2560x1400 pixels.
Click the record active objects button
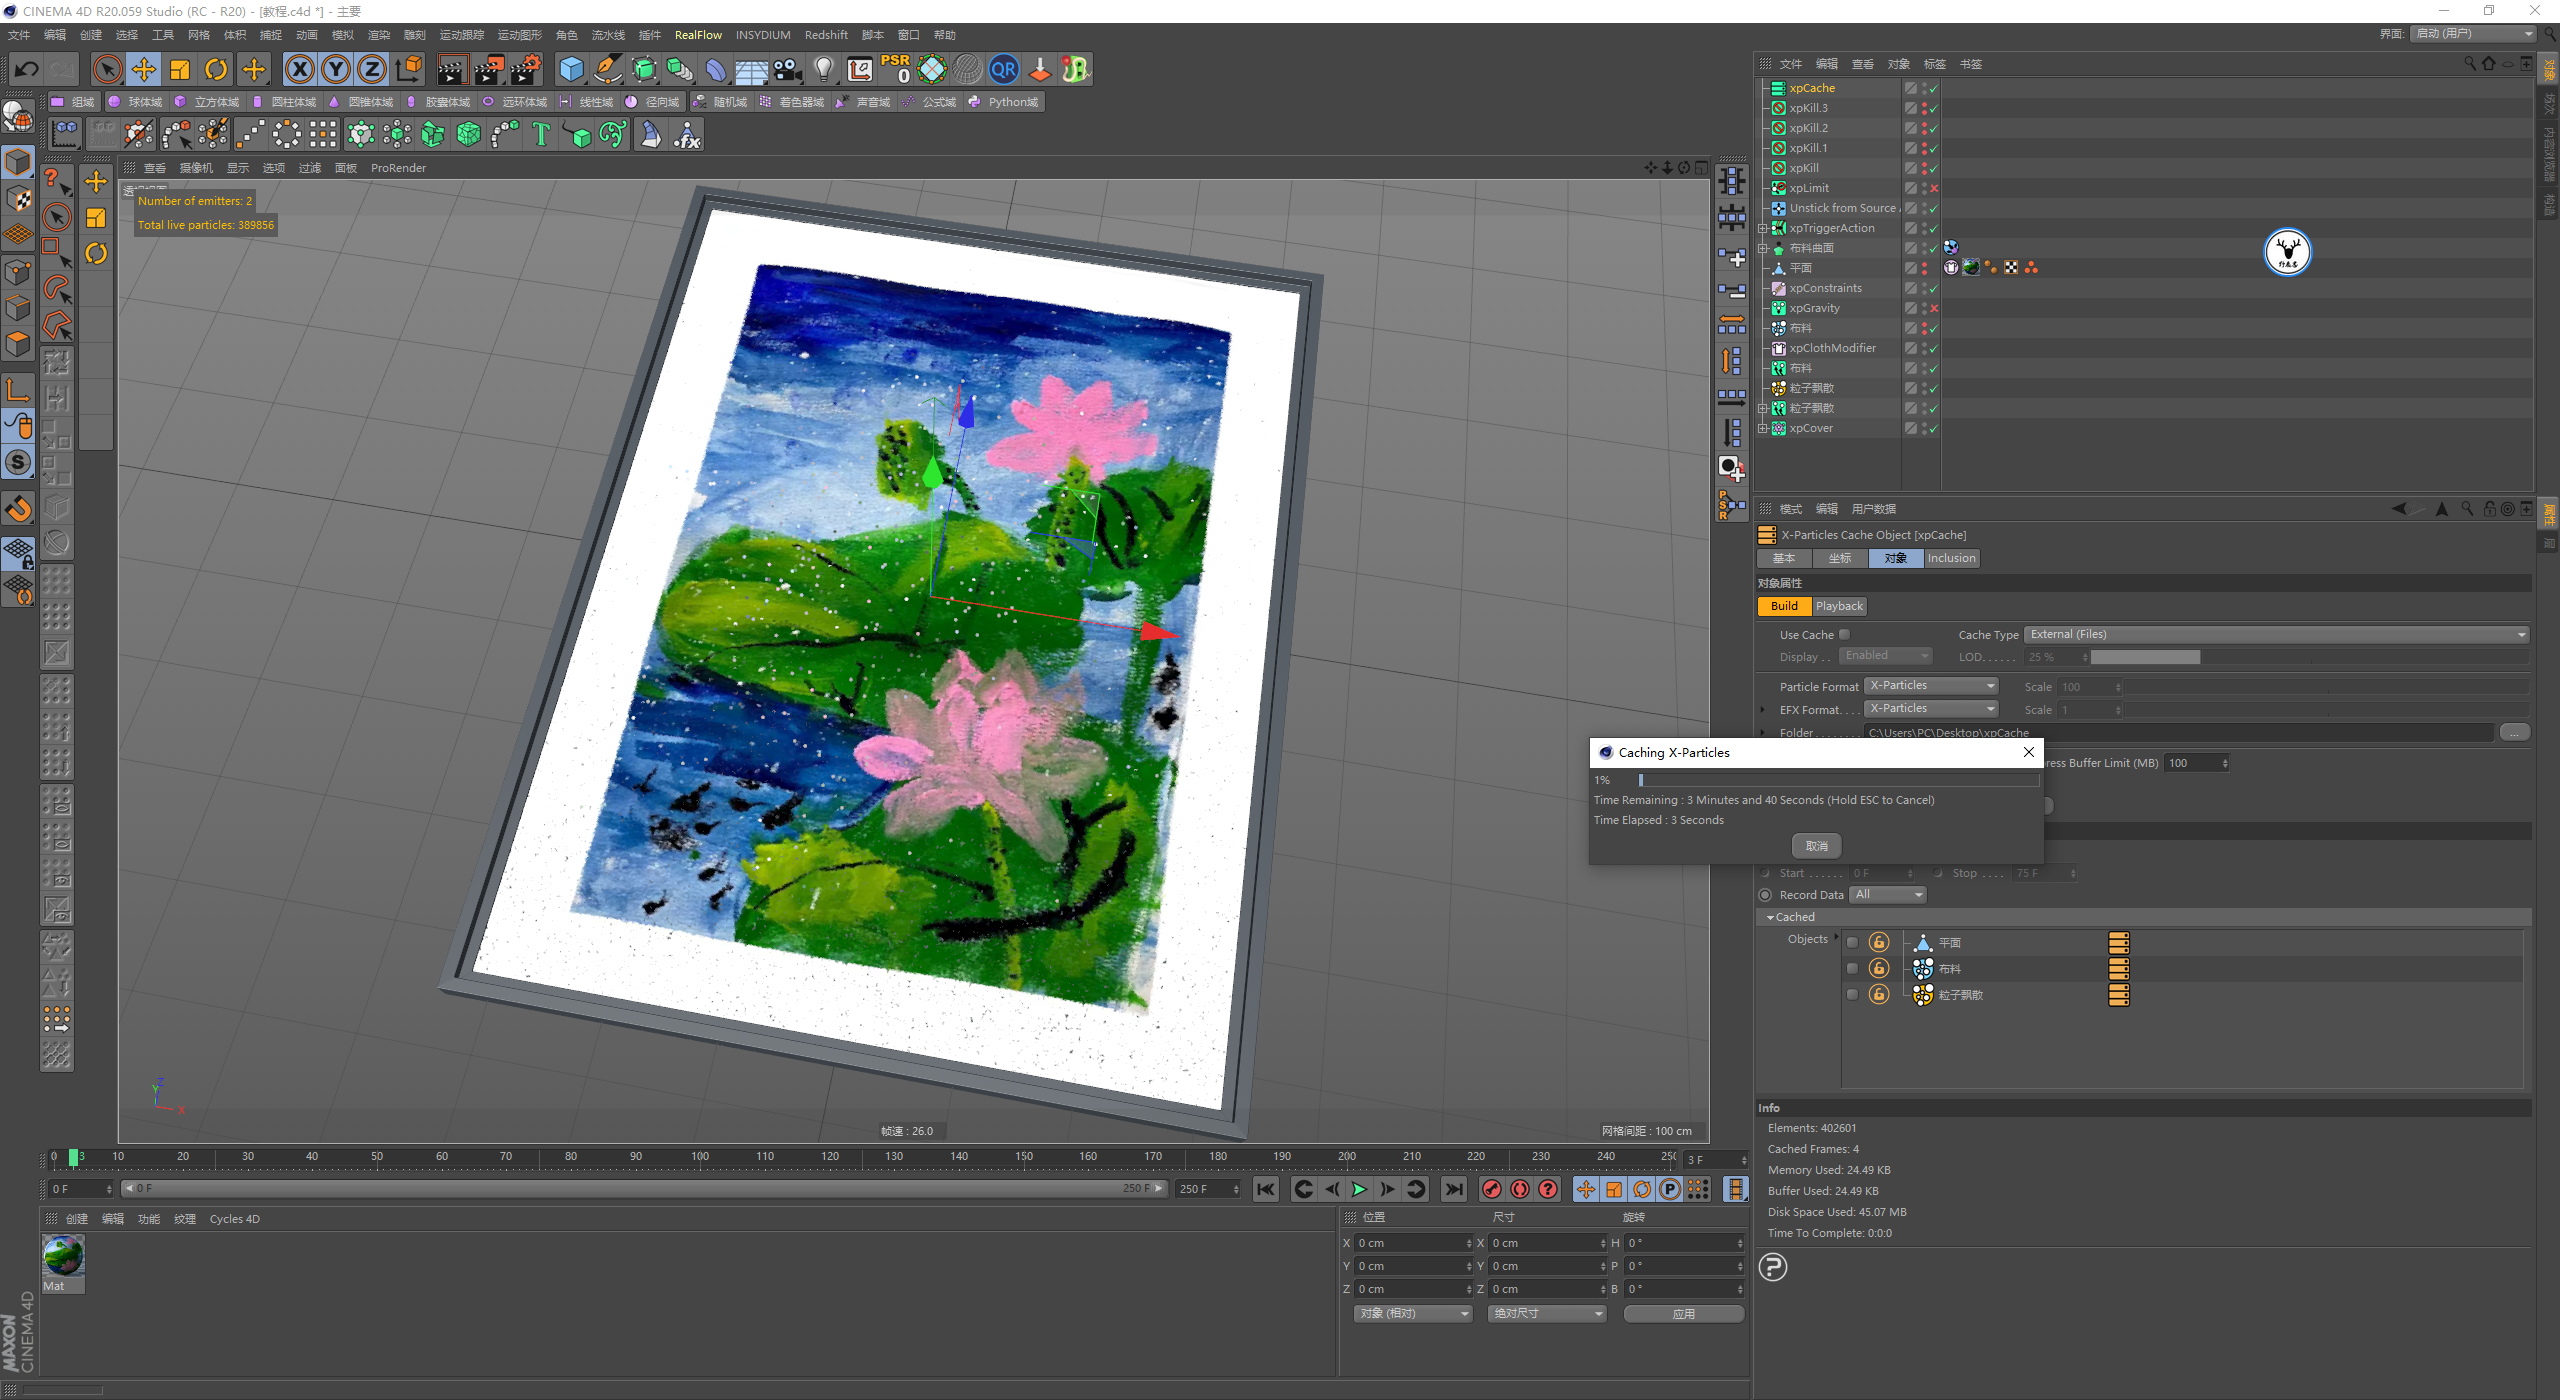pyautogui.click(x=1491, y=1189)
